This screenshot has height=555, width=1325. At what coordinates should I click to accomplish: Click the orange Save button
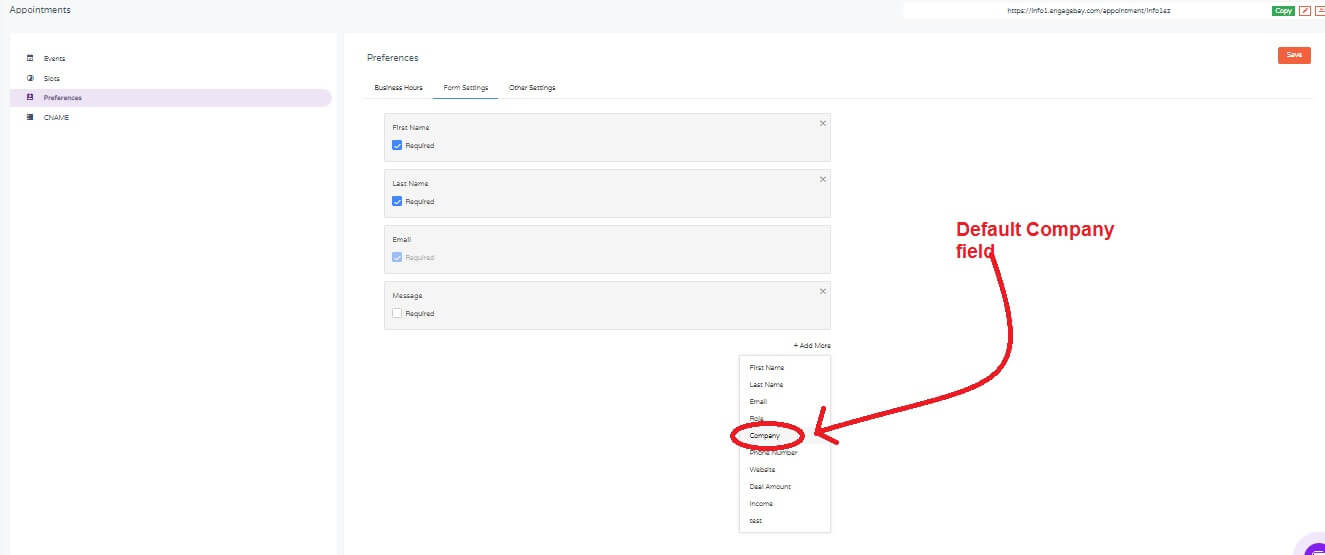tap(1294, 55)
